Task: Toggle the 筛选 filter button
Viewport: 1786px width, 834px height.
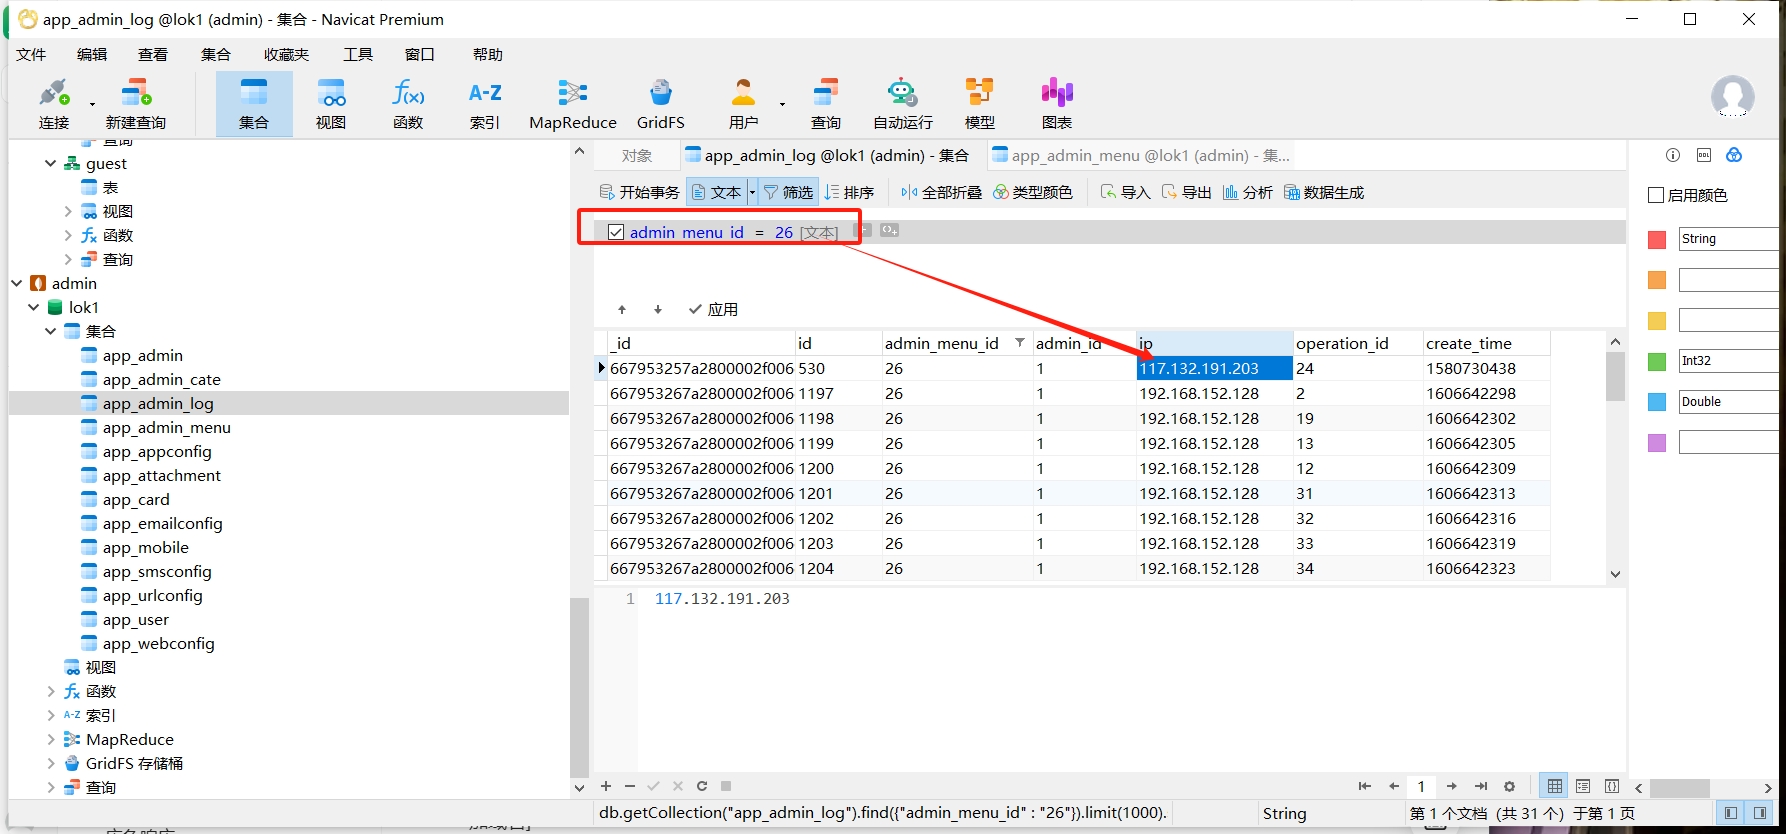Action: (x=788, y=192)
